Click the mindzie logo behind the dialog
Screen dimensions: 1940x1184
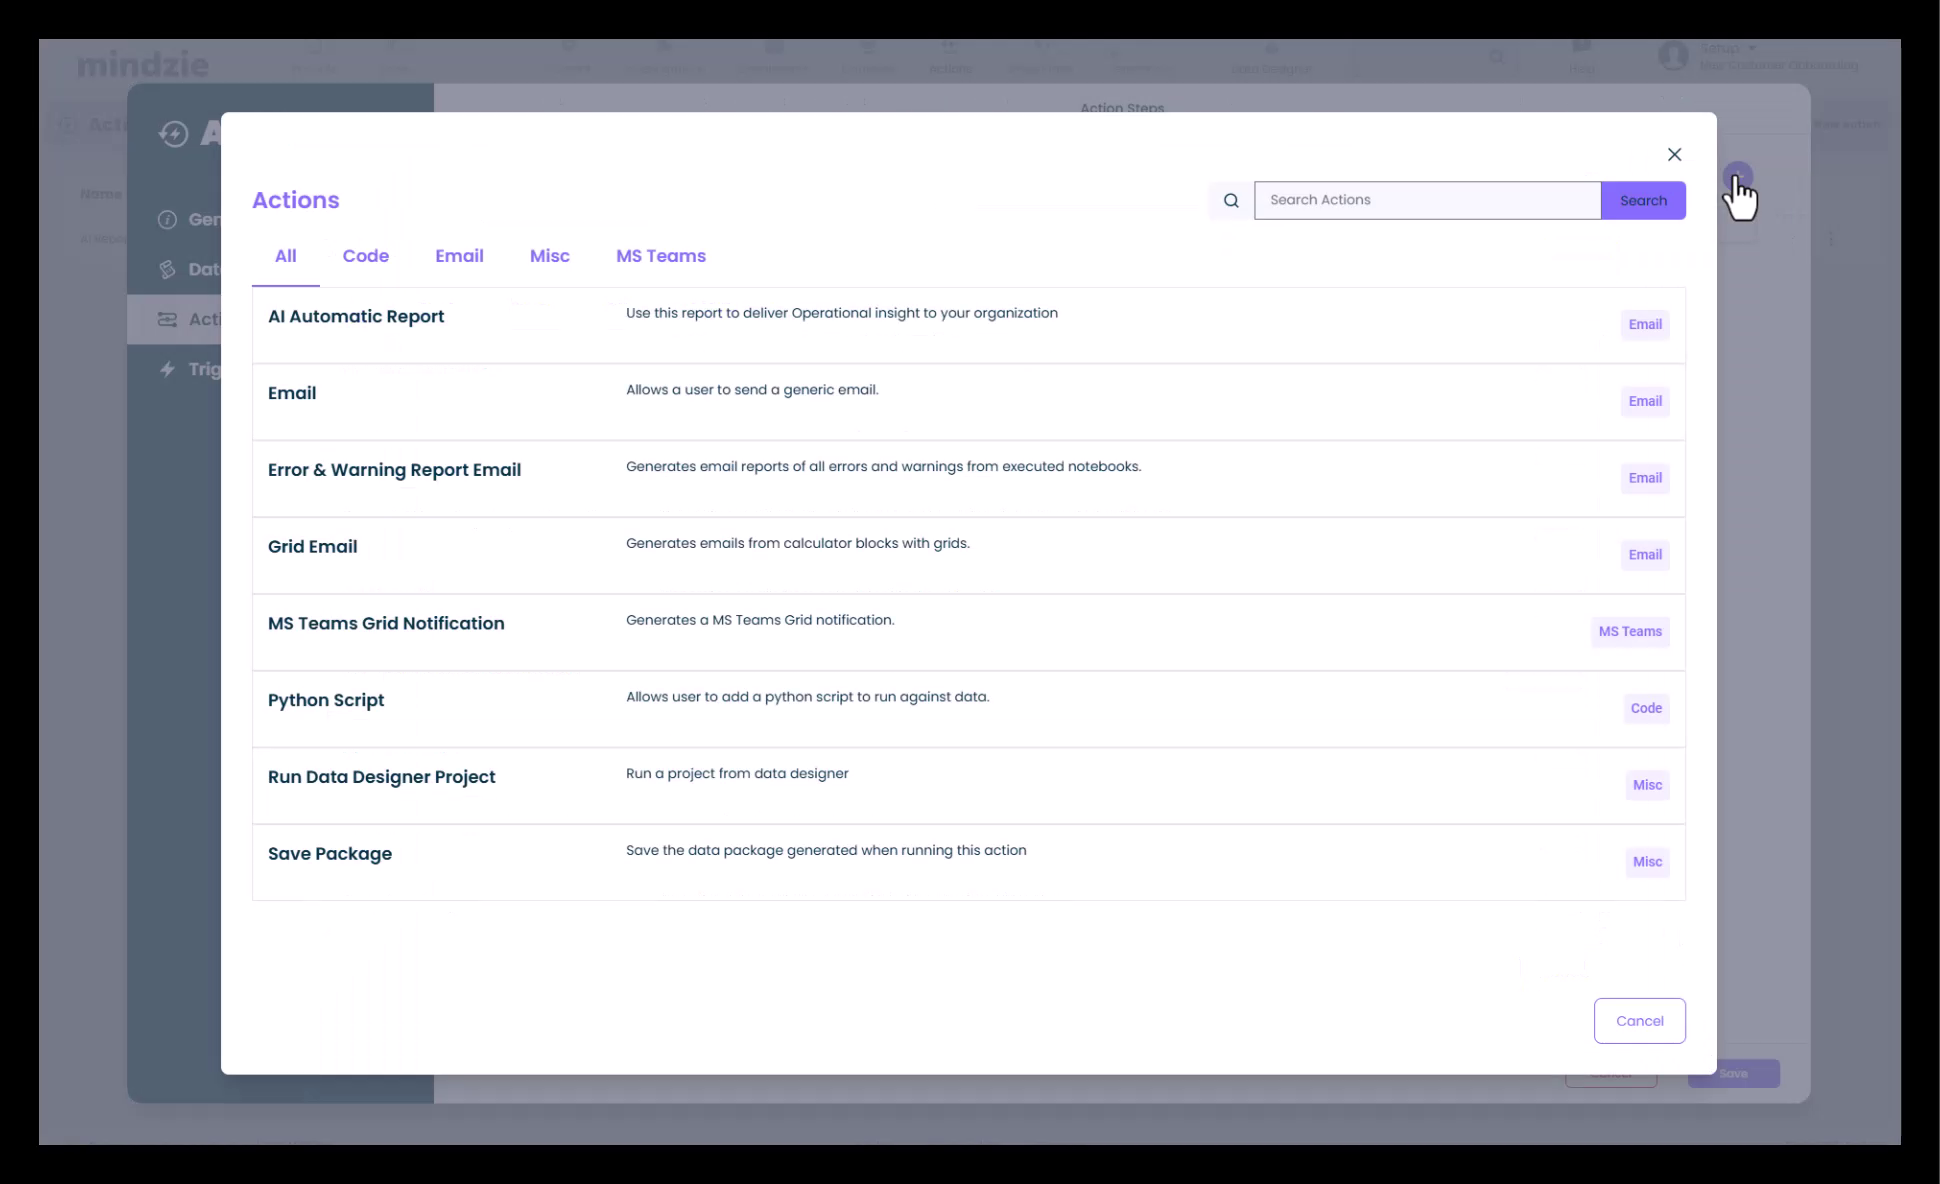143,66
